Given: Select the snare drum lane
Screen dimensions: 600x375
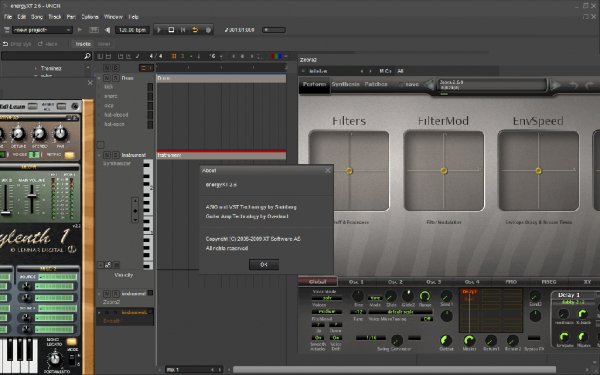Looking at the screenshot, I should (x=111, y=96).
